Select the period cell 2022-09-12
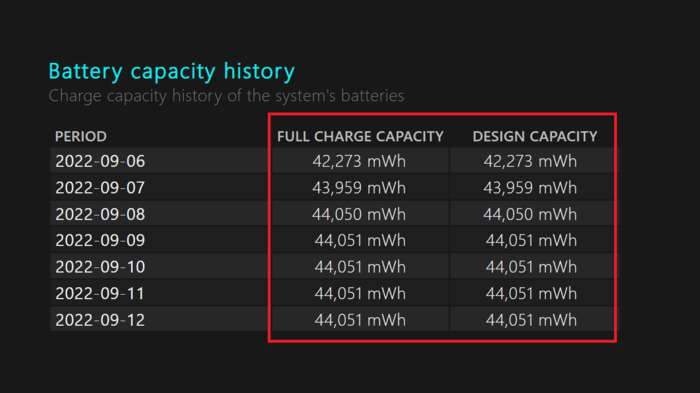Viewport: 700px width, 393px height. pyautogui.click(x=100, y=320)
